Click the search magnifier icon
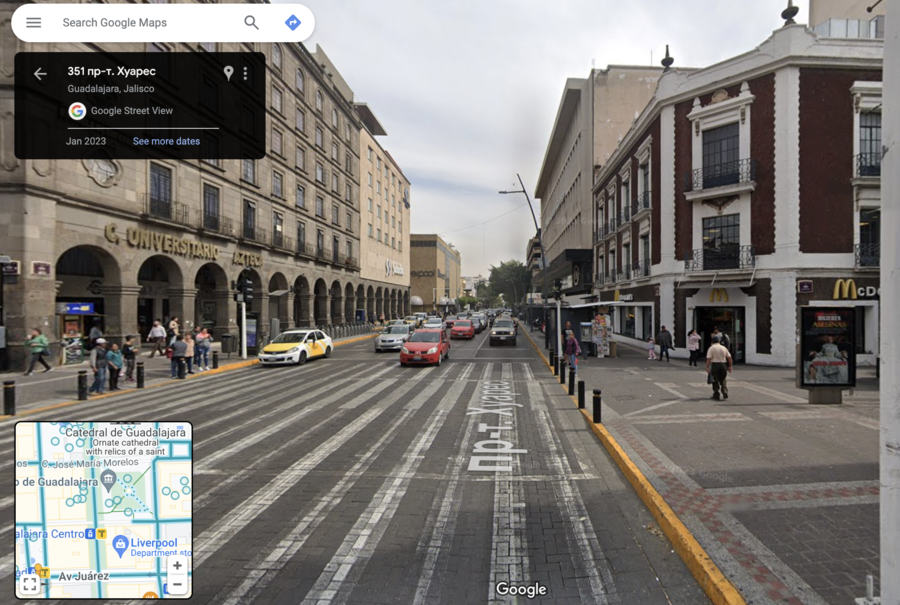Screen dimensions: 900x605 pos(251,22)
